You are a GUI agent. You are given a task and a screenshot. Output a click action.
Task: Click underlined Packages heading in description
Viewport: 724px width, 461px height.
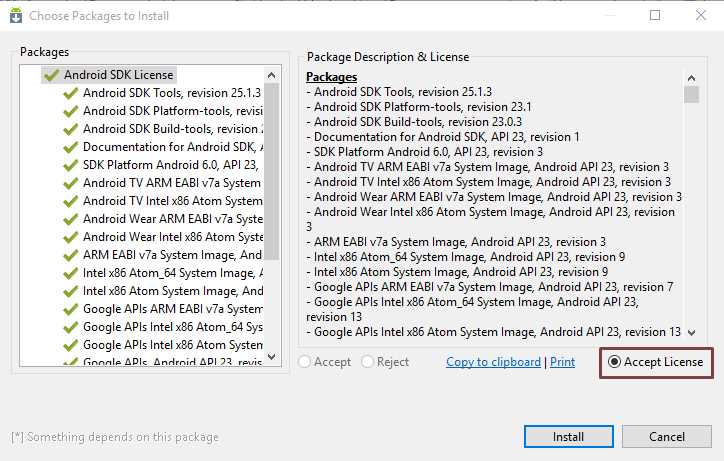[332, 77]
